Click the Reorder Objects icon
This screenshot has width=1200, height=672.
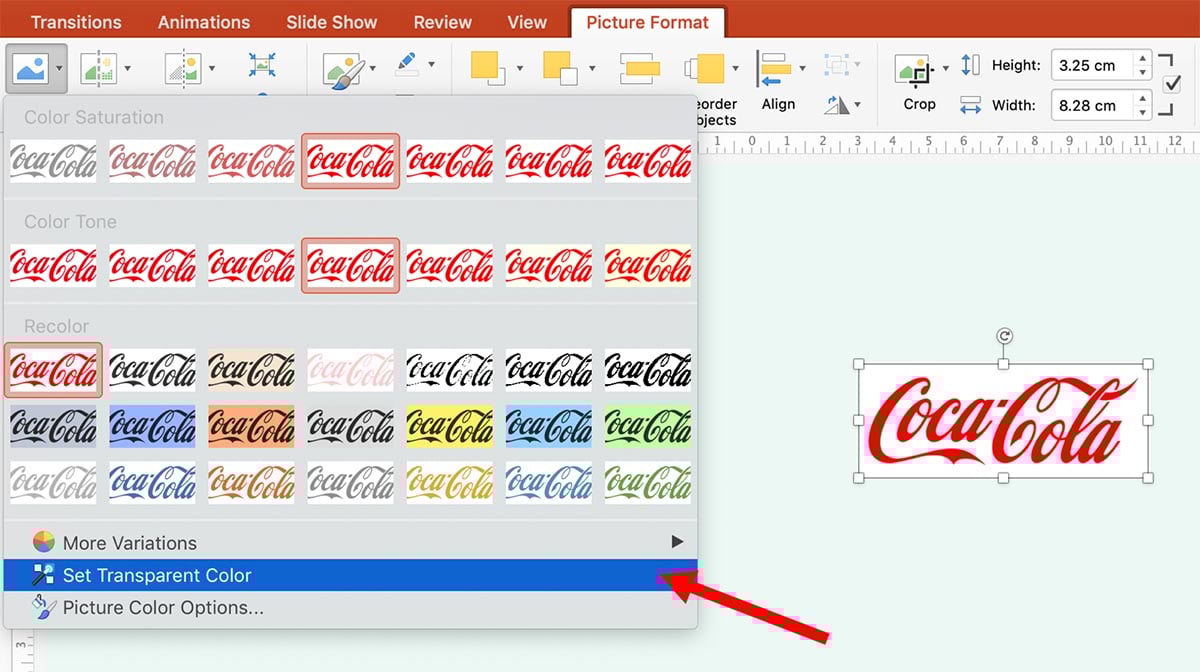click(x=707, y=69)
